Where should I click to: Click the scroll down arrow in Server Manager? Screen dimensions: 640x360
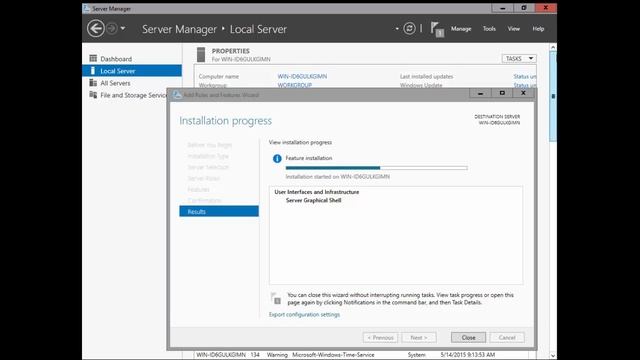tap(553, 356)
